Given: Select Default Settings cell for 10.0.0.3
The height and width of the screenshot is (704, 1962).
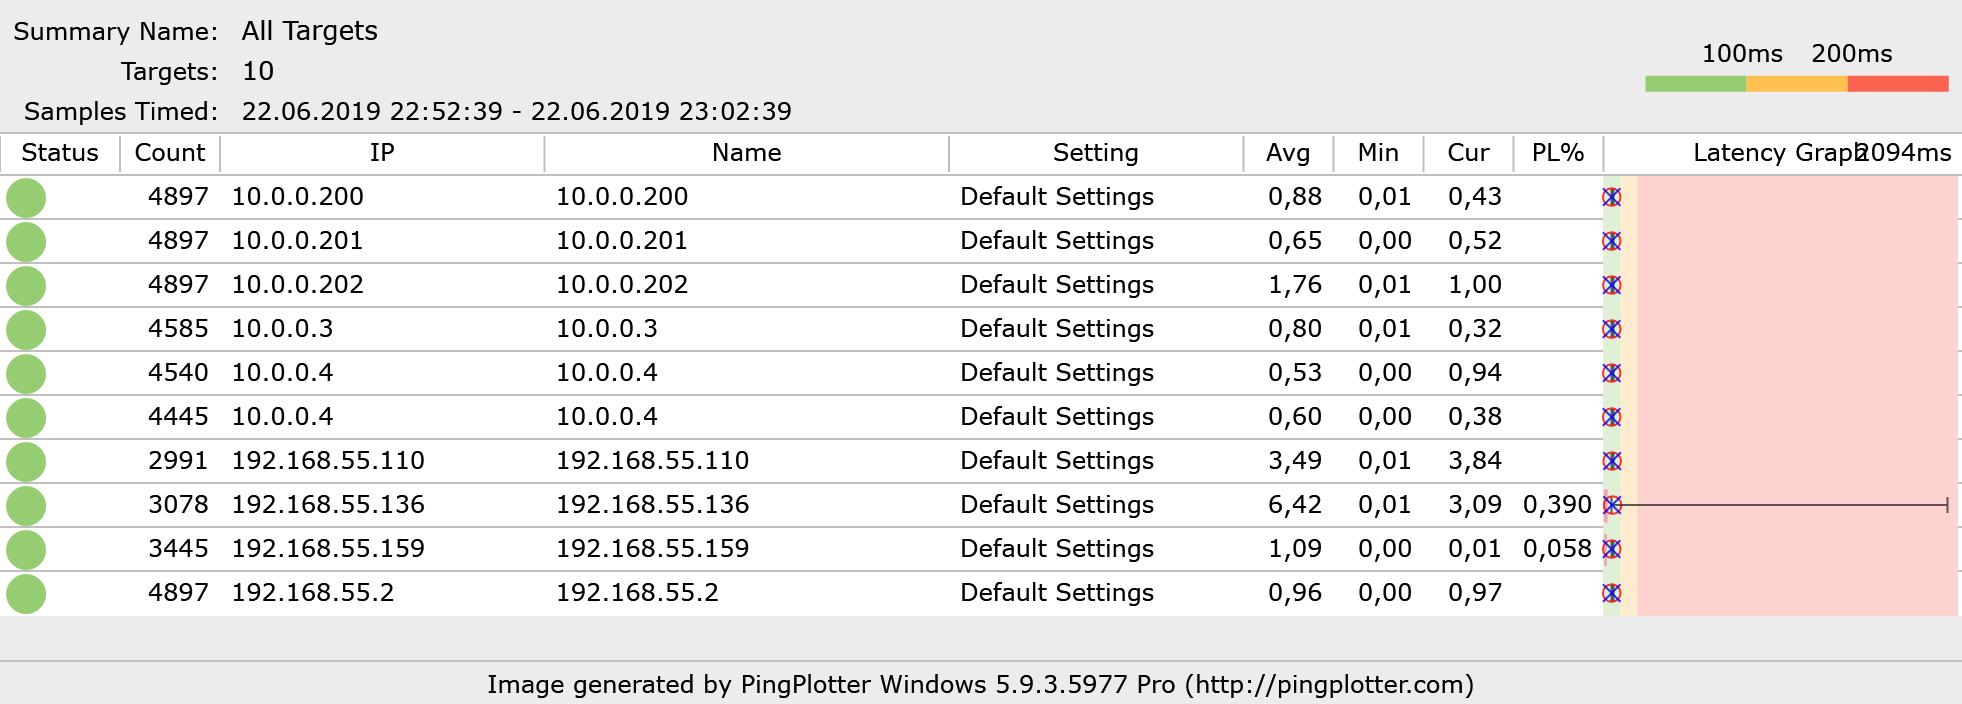Looking at the screenshot, I should coord(1056,329).
